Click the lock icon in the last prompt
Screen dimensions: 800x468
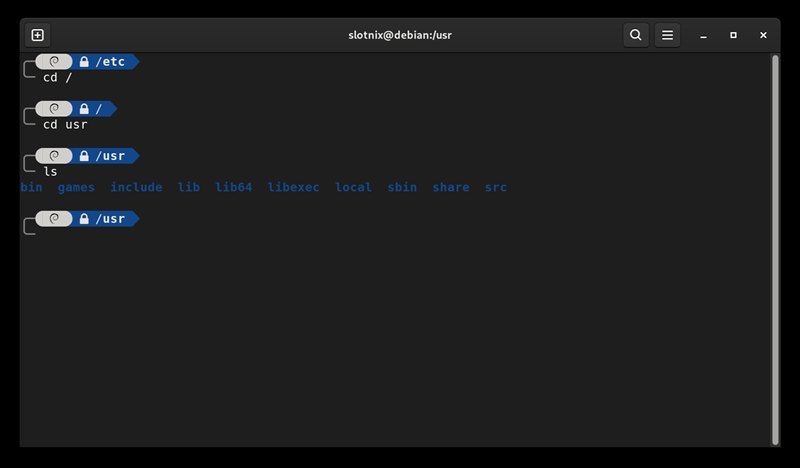[84, 218]
